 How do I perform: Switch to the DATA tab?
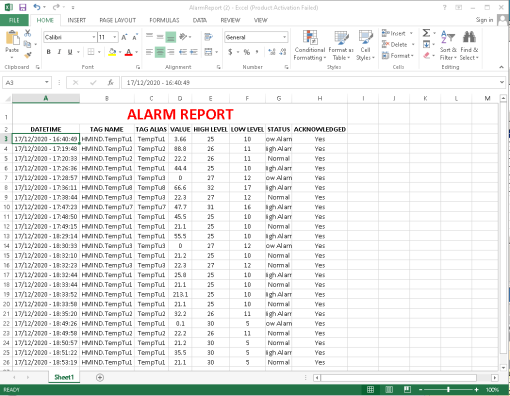200,20
